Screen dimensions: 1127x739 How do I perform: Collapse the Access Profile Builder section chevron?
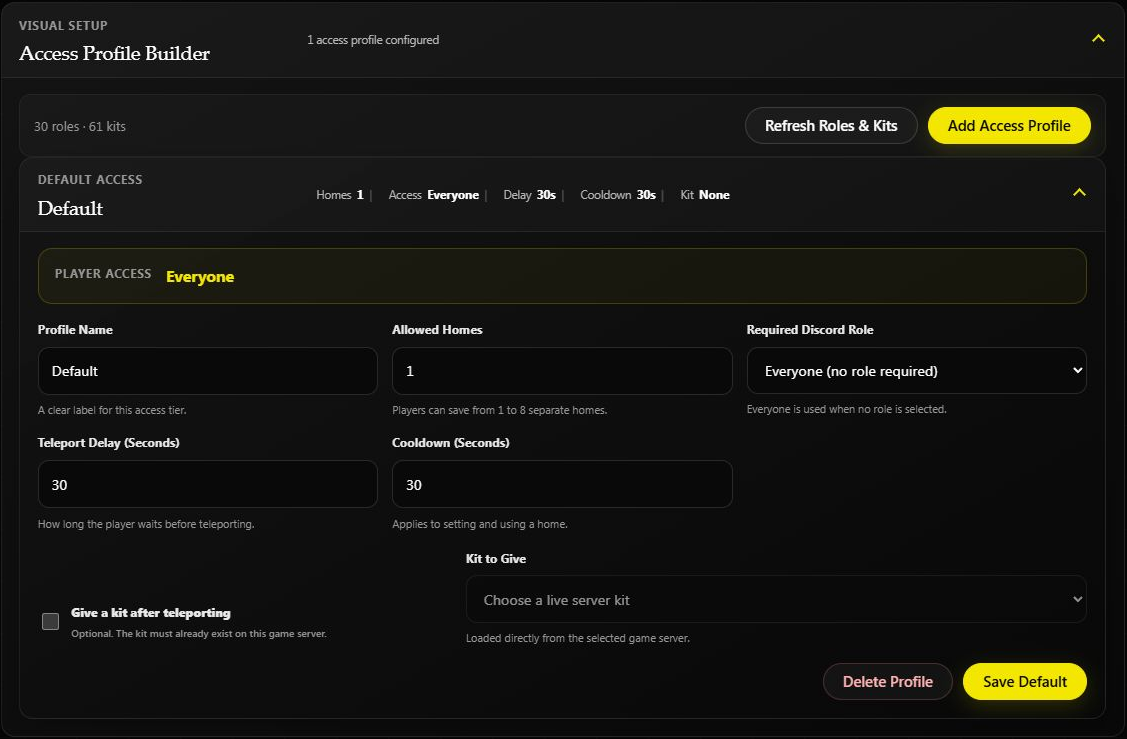coord(1098,39)
